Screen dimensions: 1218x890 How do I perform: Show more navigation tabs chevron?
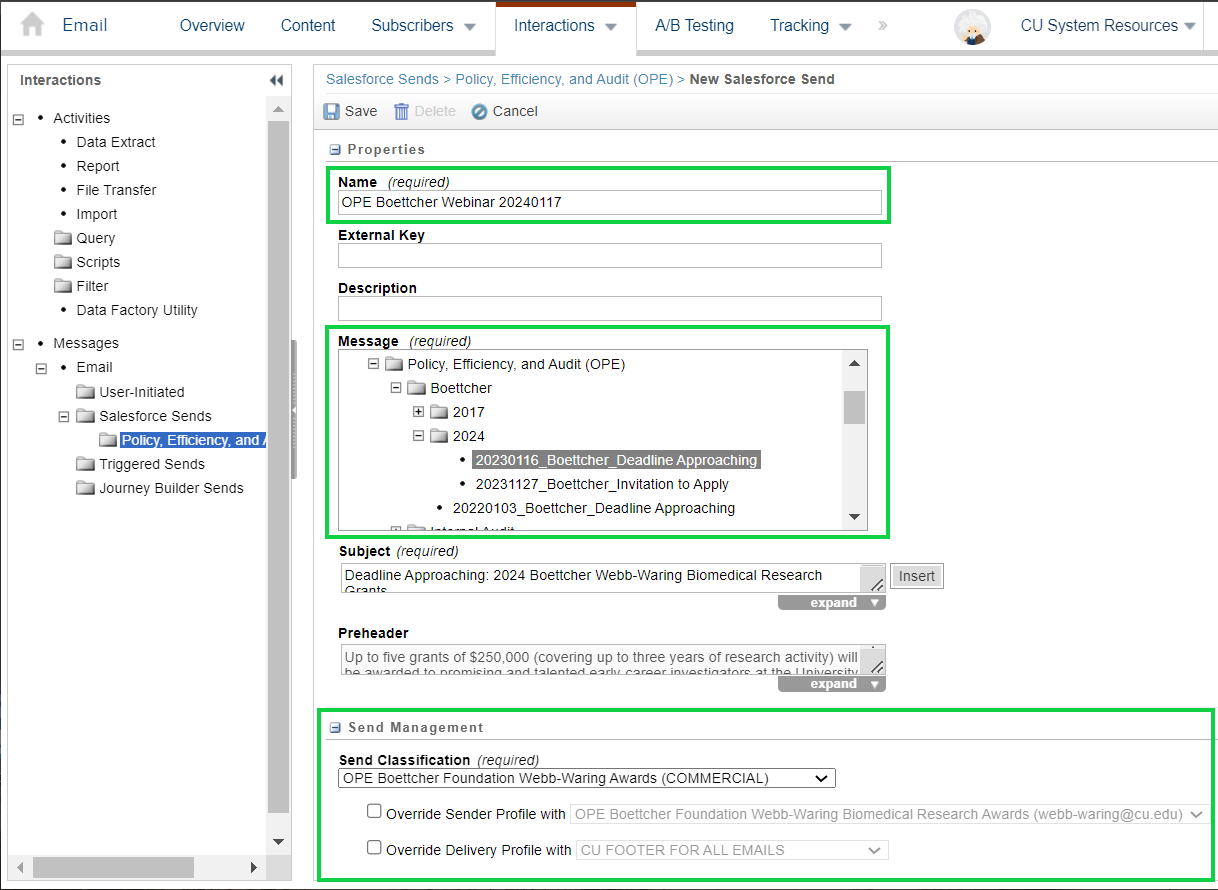point(882,26)
